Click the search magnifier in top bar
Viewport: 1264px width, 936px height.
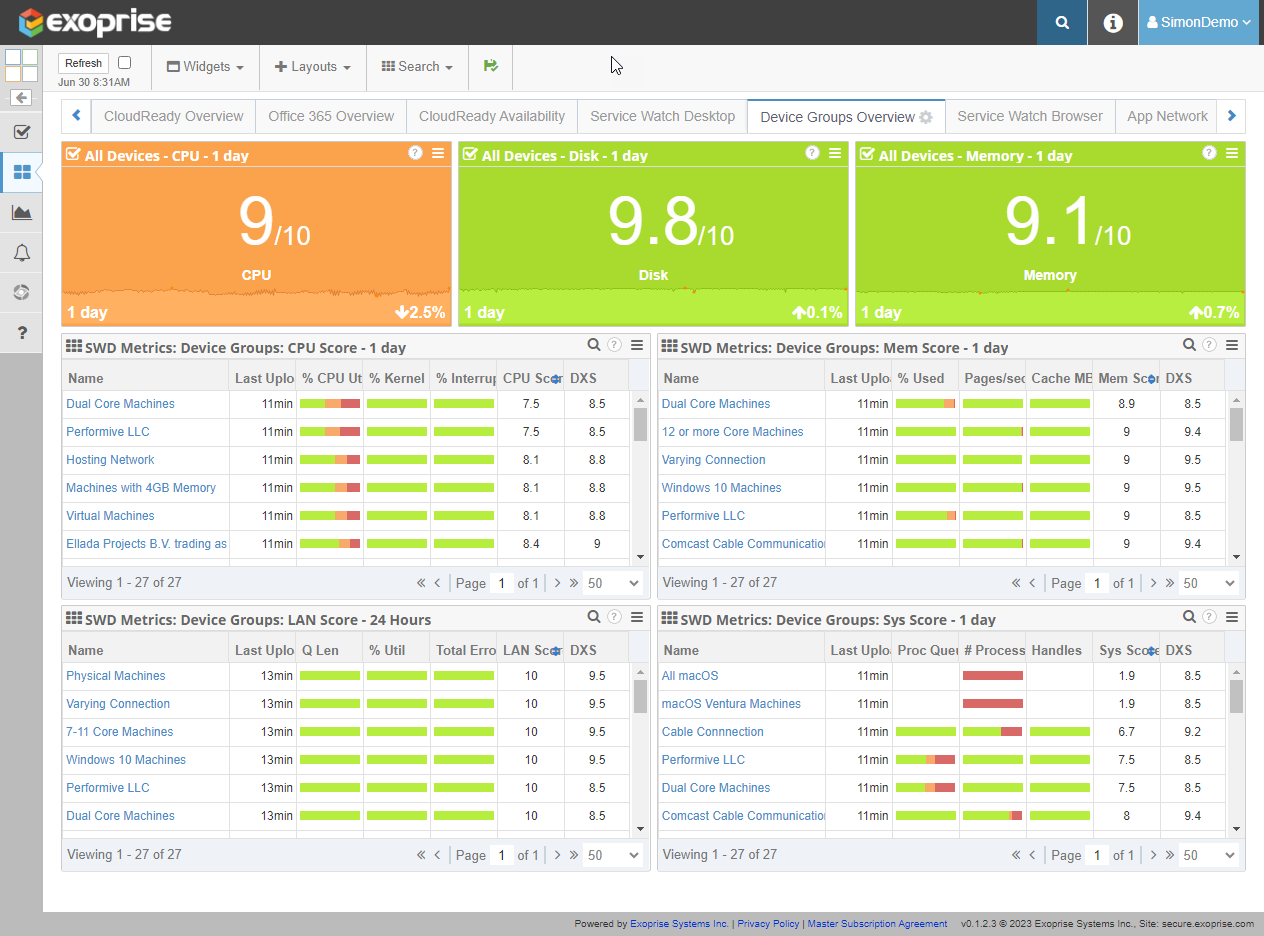[1062, 23]
